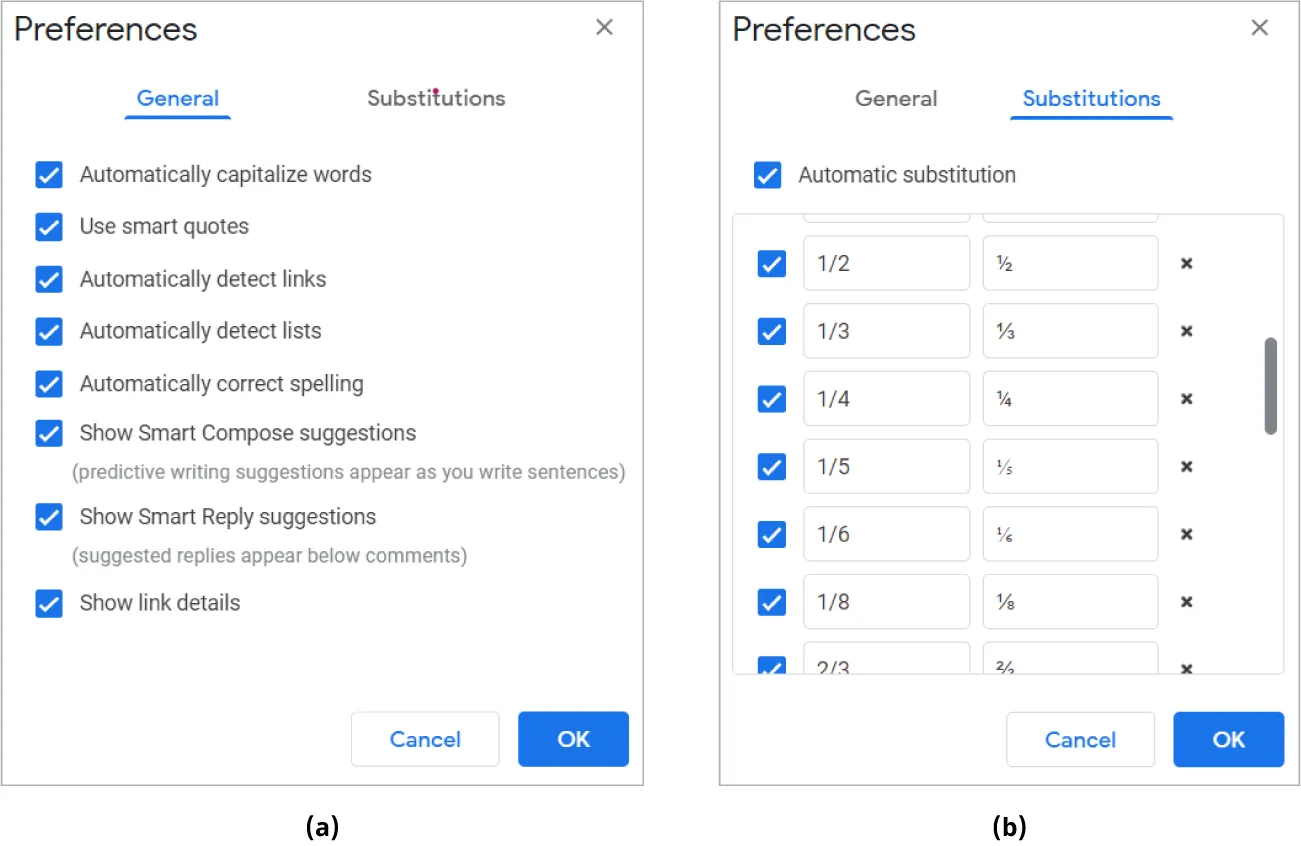The height and width of the screenshot is (846, 1301).
Task: Remove the 1/2 substitution entry
Action: pyautogui.click(x=1186, y=263)
